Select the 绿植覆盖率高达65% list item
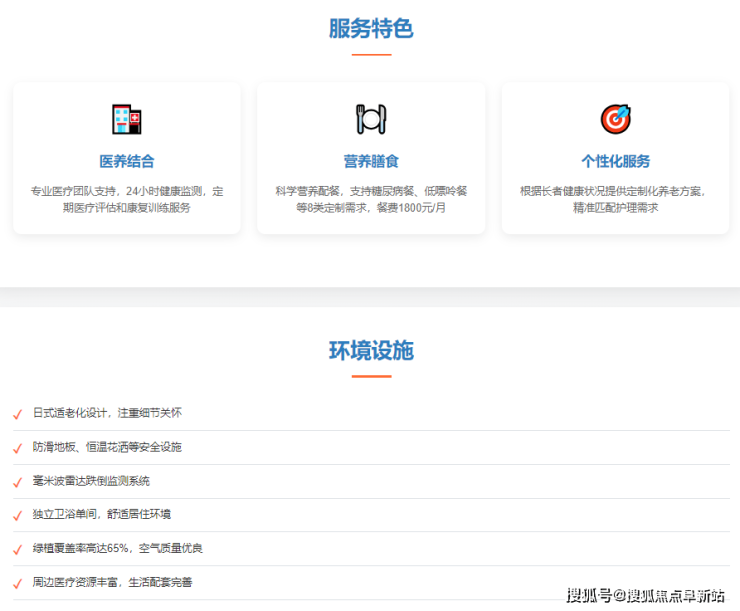Viewport: 740px width, 611px height. pyautogui.click(x=117, y=549)
